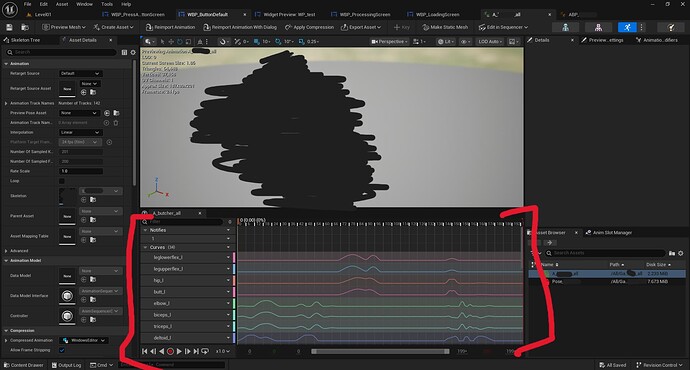
Task: Open the Physics asset mode icon
Action: [671, 27]
